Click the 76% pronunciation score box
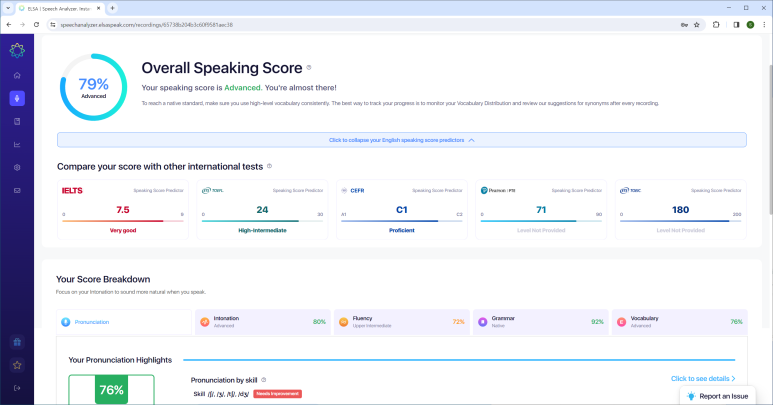Viewport: 773px width, 405px height. [x=111, y=390]
